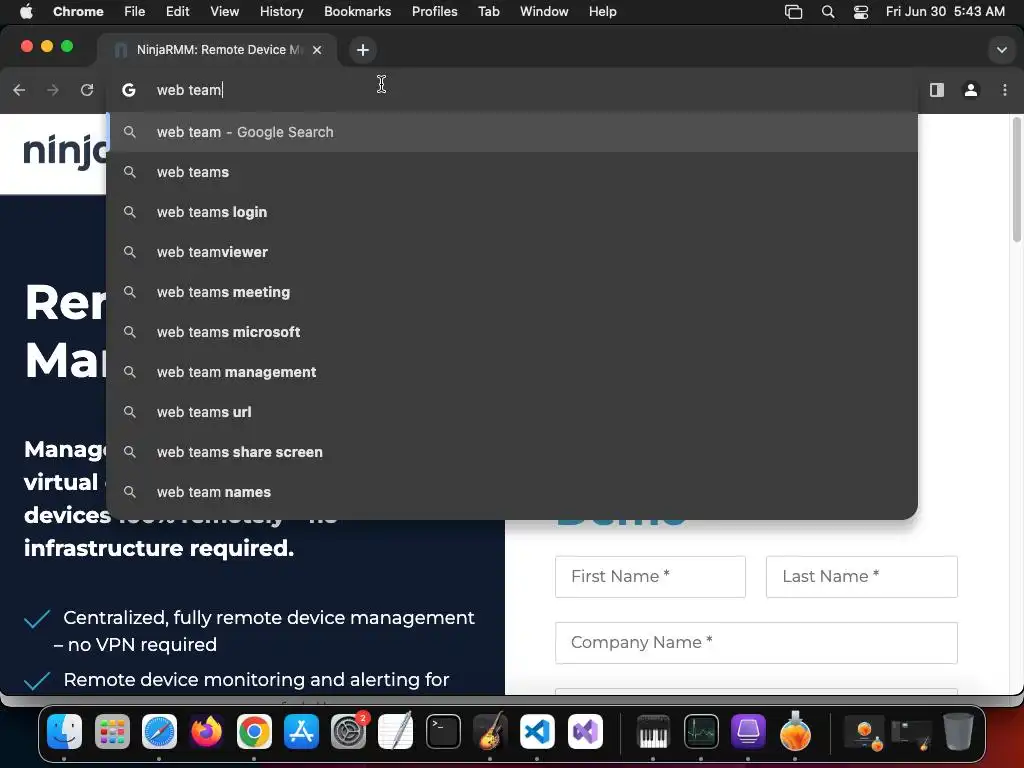Open Finder from the dock
Screen dimensions: 1024x768
pyautogui.click(x=65, y=731)
